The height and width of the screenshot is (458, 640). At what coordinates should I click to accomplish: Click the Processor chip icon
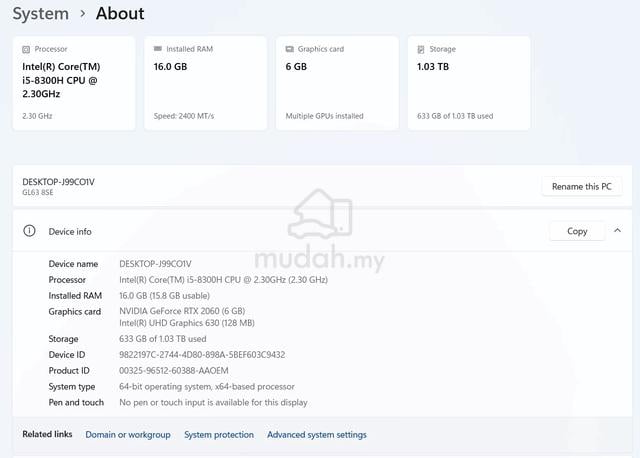point(26,49)
